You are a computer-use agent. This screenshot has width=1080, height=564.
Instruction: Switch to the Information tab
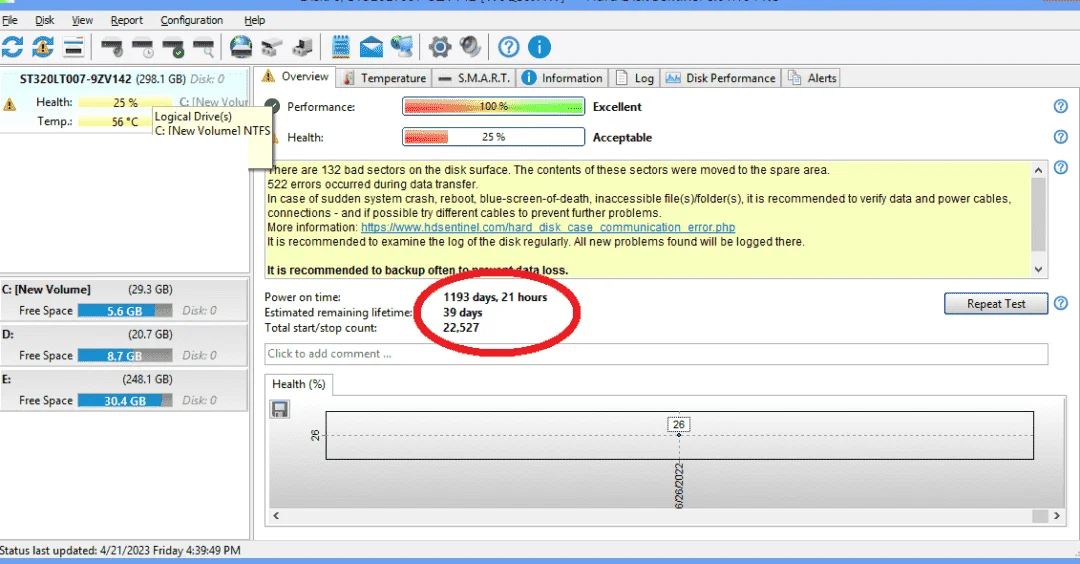[x=562, y=78]
